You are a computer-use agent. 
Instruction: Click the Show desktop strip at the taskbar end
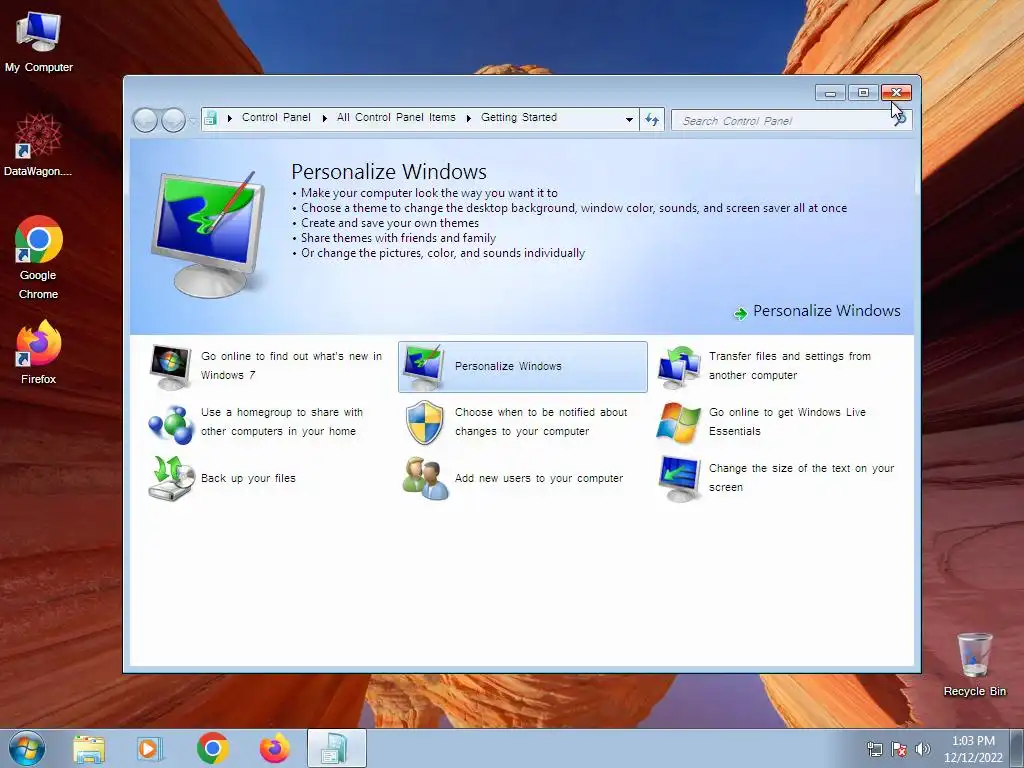(x=1017, y=748)
